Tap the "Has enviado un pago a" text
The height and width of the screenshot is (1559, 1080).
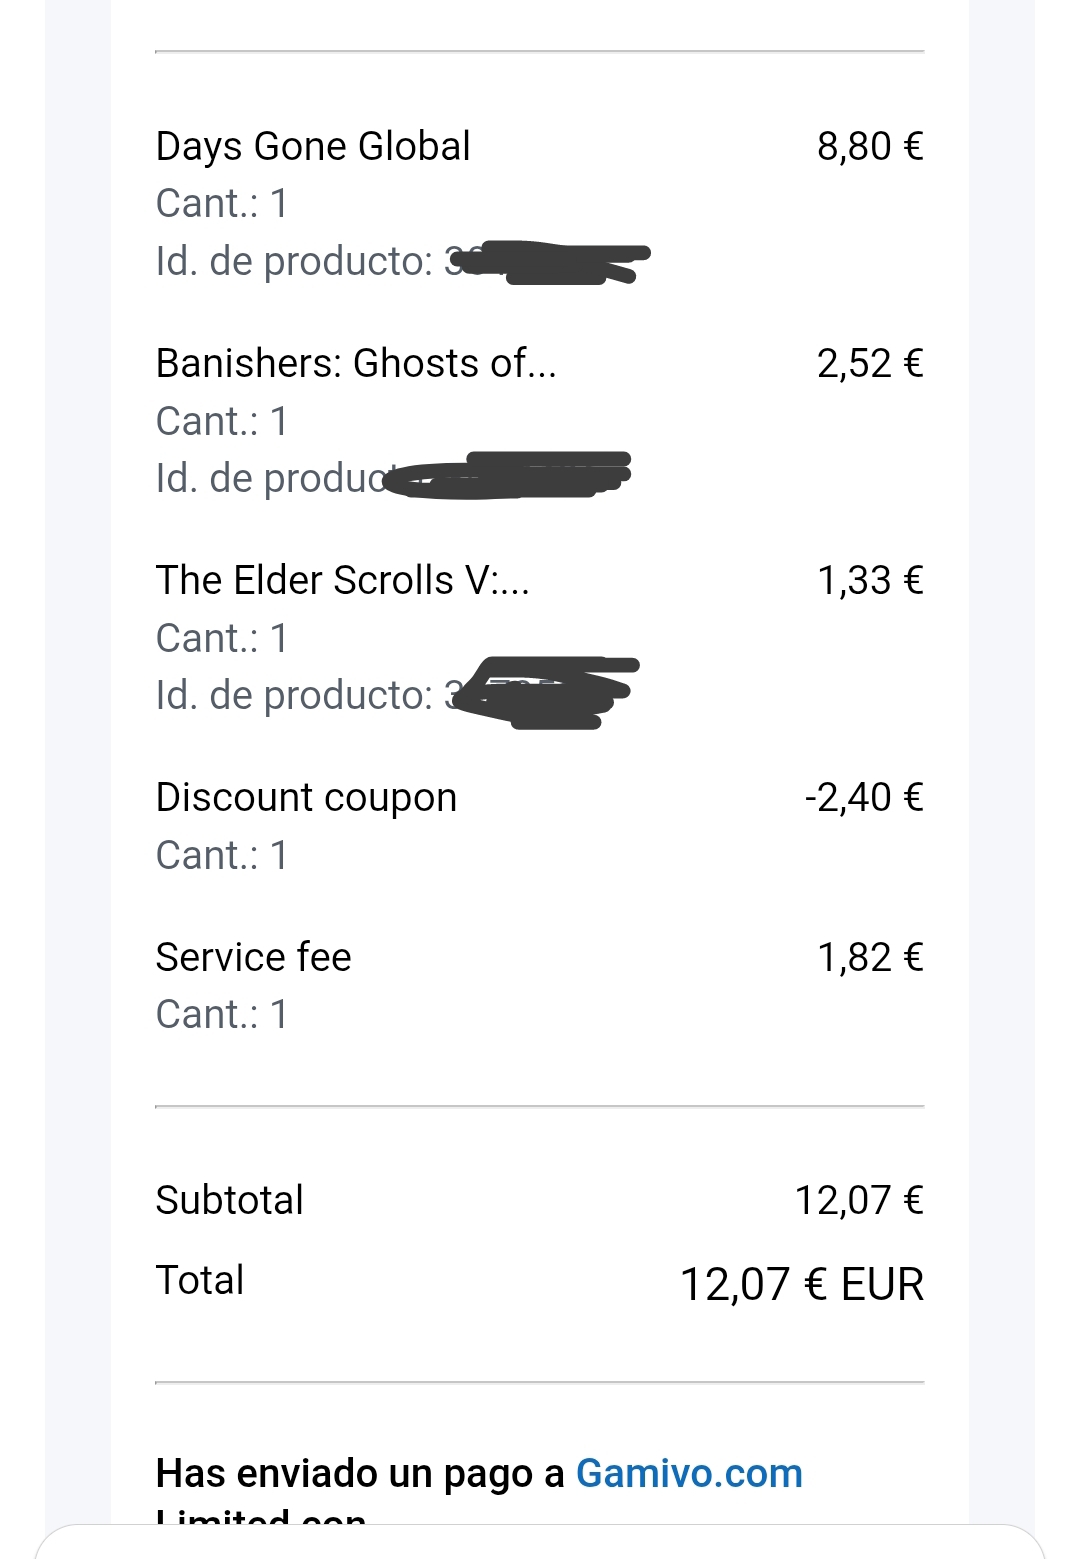point(360,1473)
